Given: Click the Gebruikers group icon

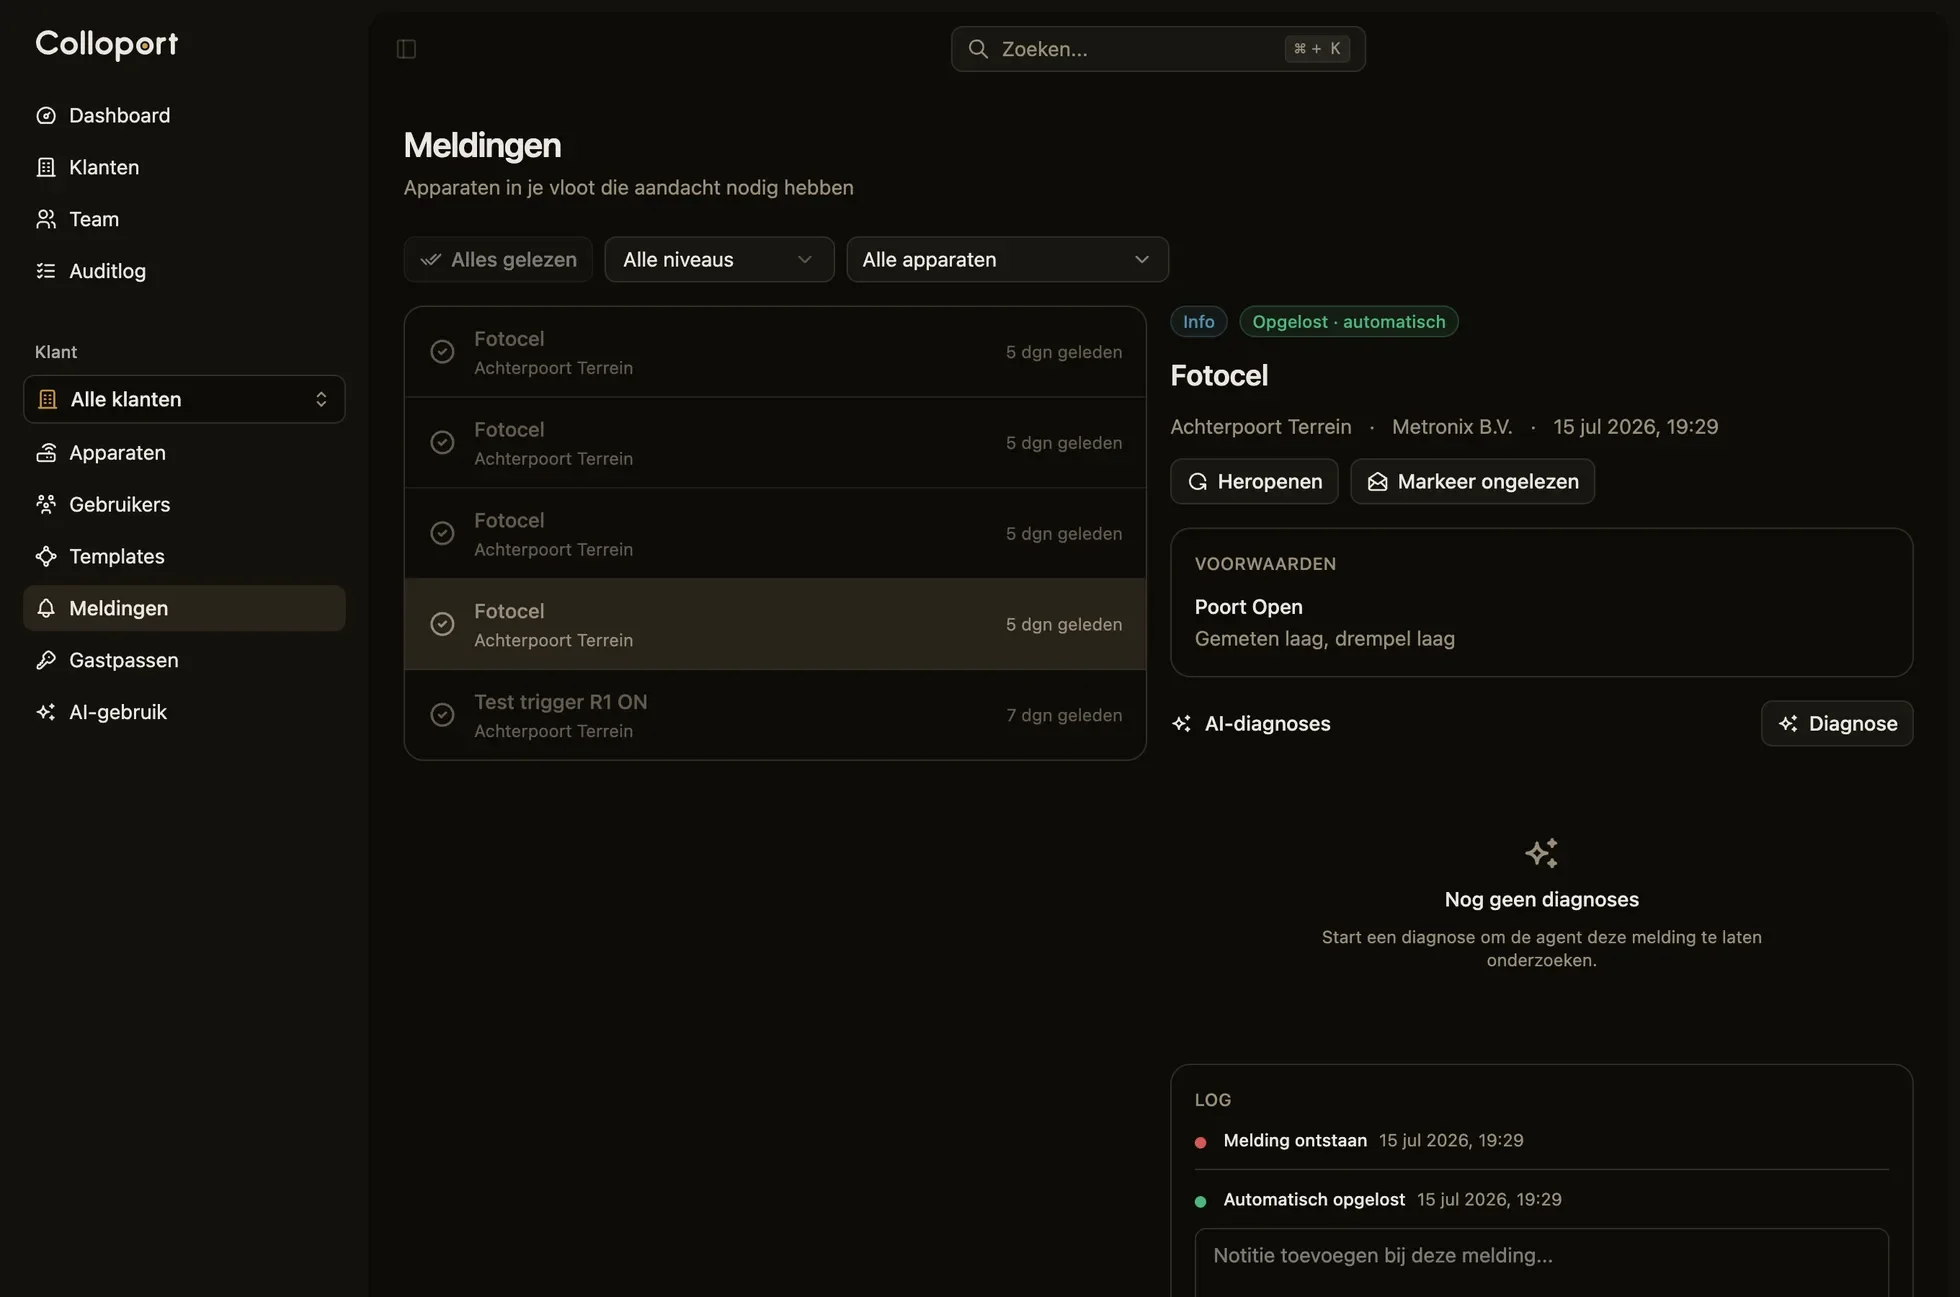Looking at the screenshot, I should [x=46, y=505].
